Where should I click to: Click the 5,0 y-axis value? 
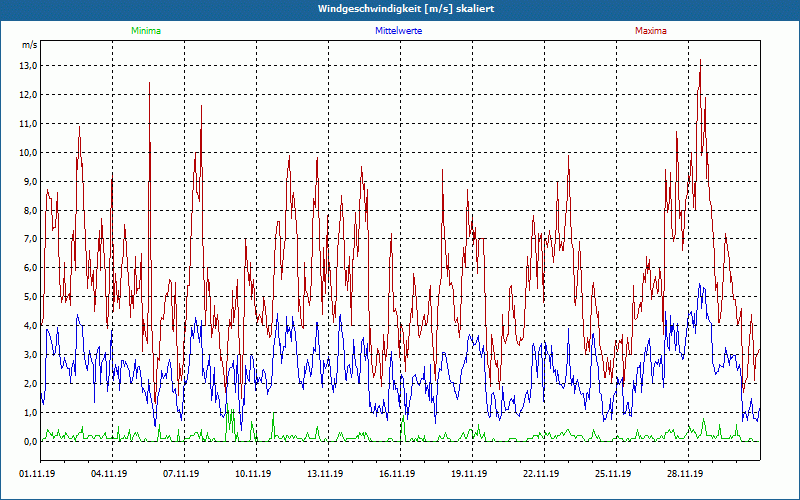point(30,297)
